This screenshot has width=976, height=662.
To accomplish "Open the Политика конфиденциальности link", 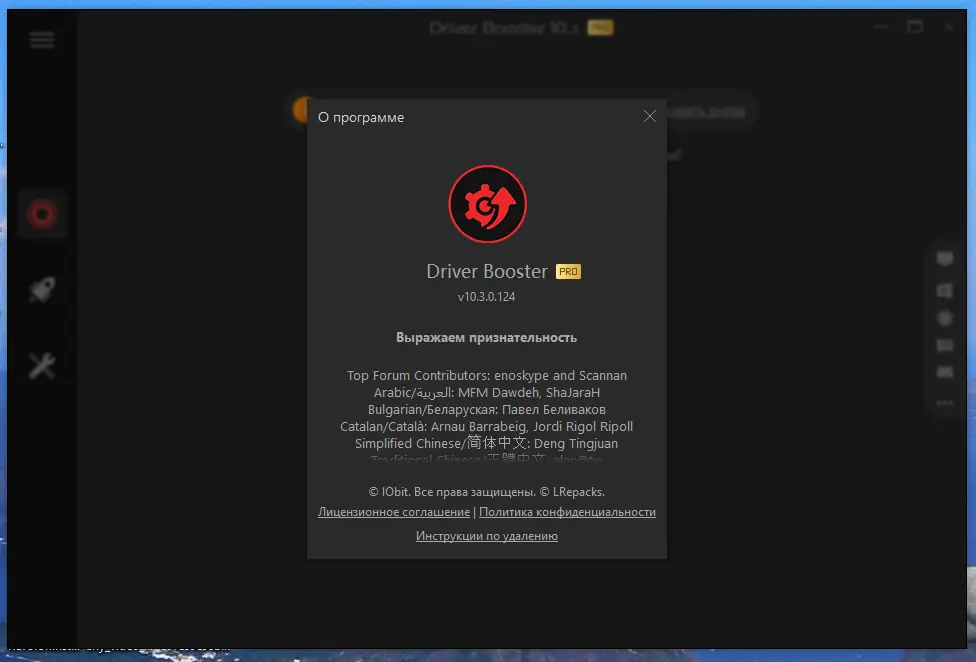I will pyautogui.click(x=567, y=512).
